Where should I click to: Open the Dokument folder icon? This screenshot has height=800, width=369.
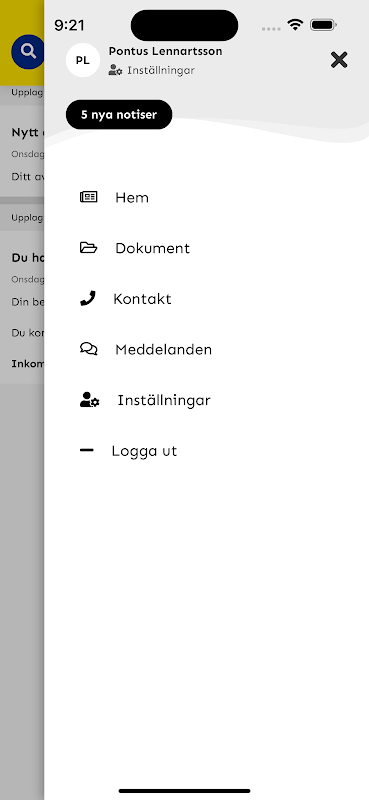point(89,247)
